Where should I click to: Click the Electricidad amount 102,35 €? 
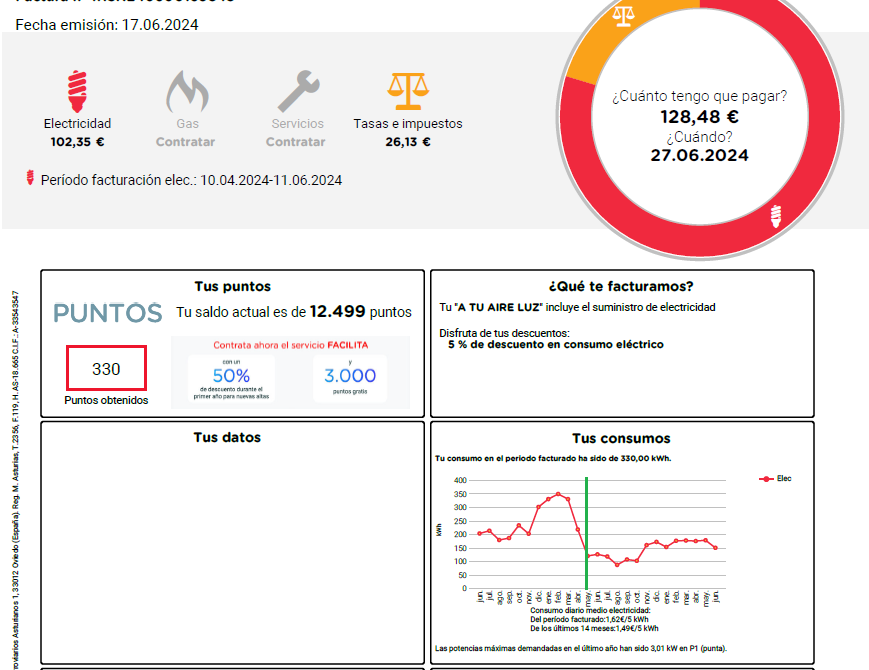click(77, 142)
